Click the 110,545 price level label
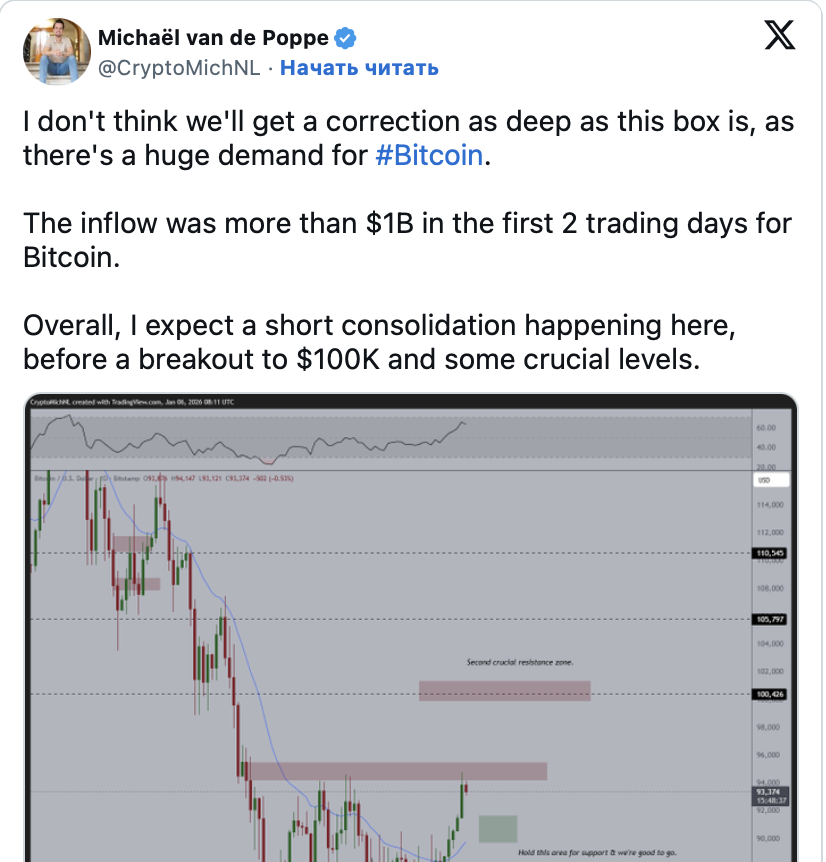Screen dimensions: 826x862 tap(768, 553)
